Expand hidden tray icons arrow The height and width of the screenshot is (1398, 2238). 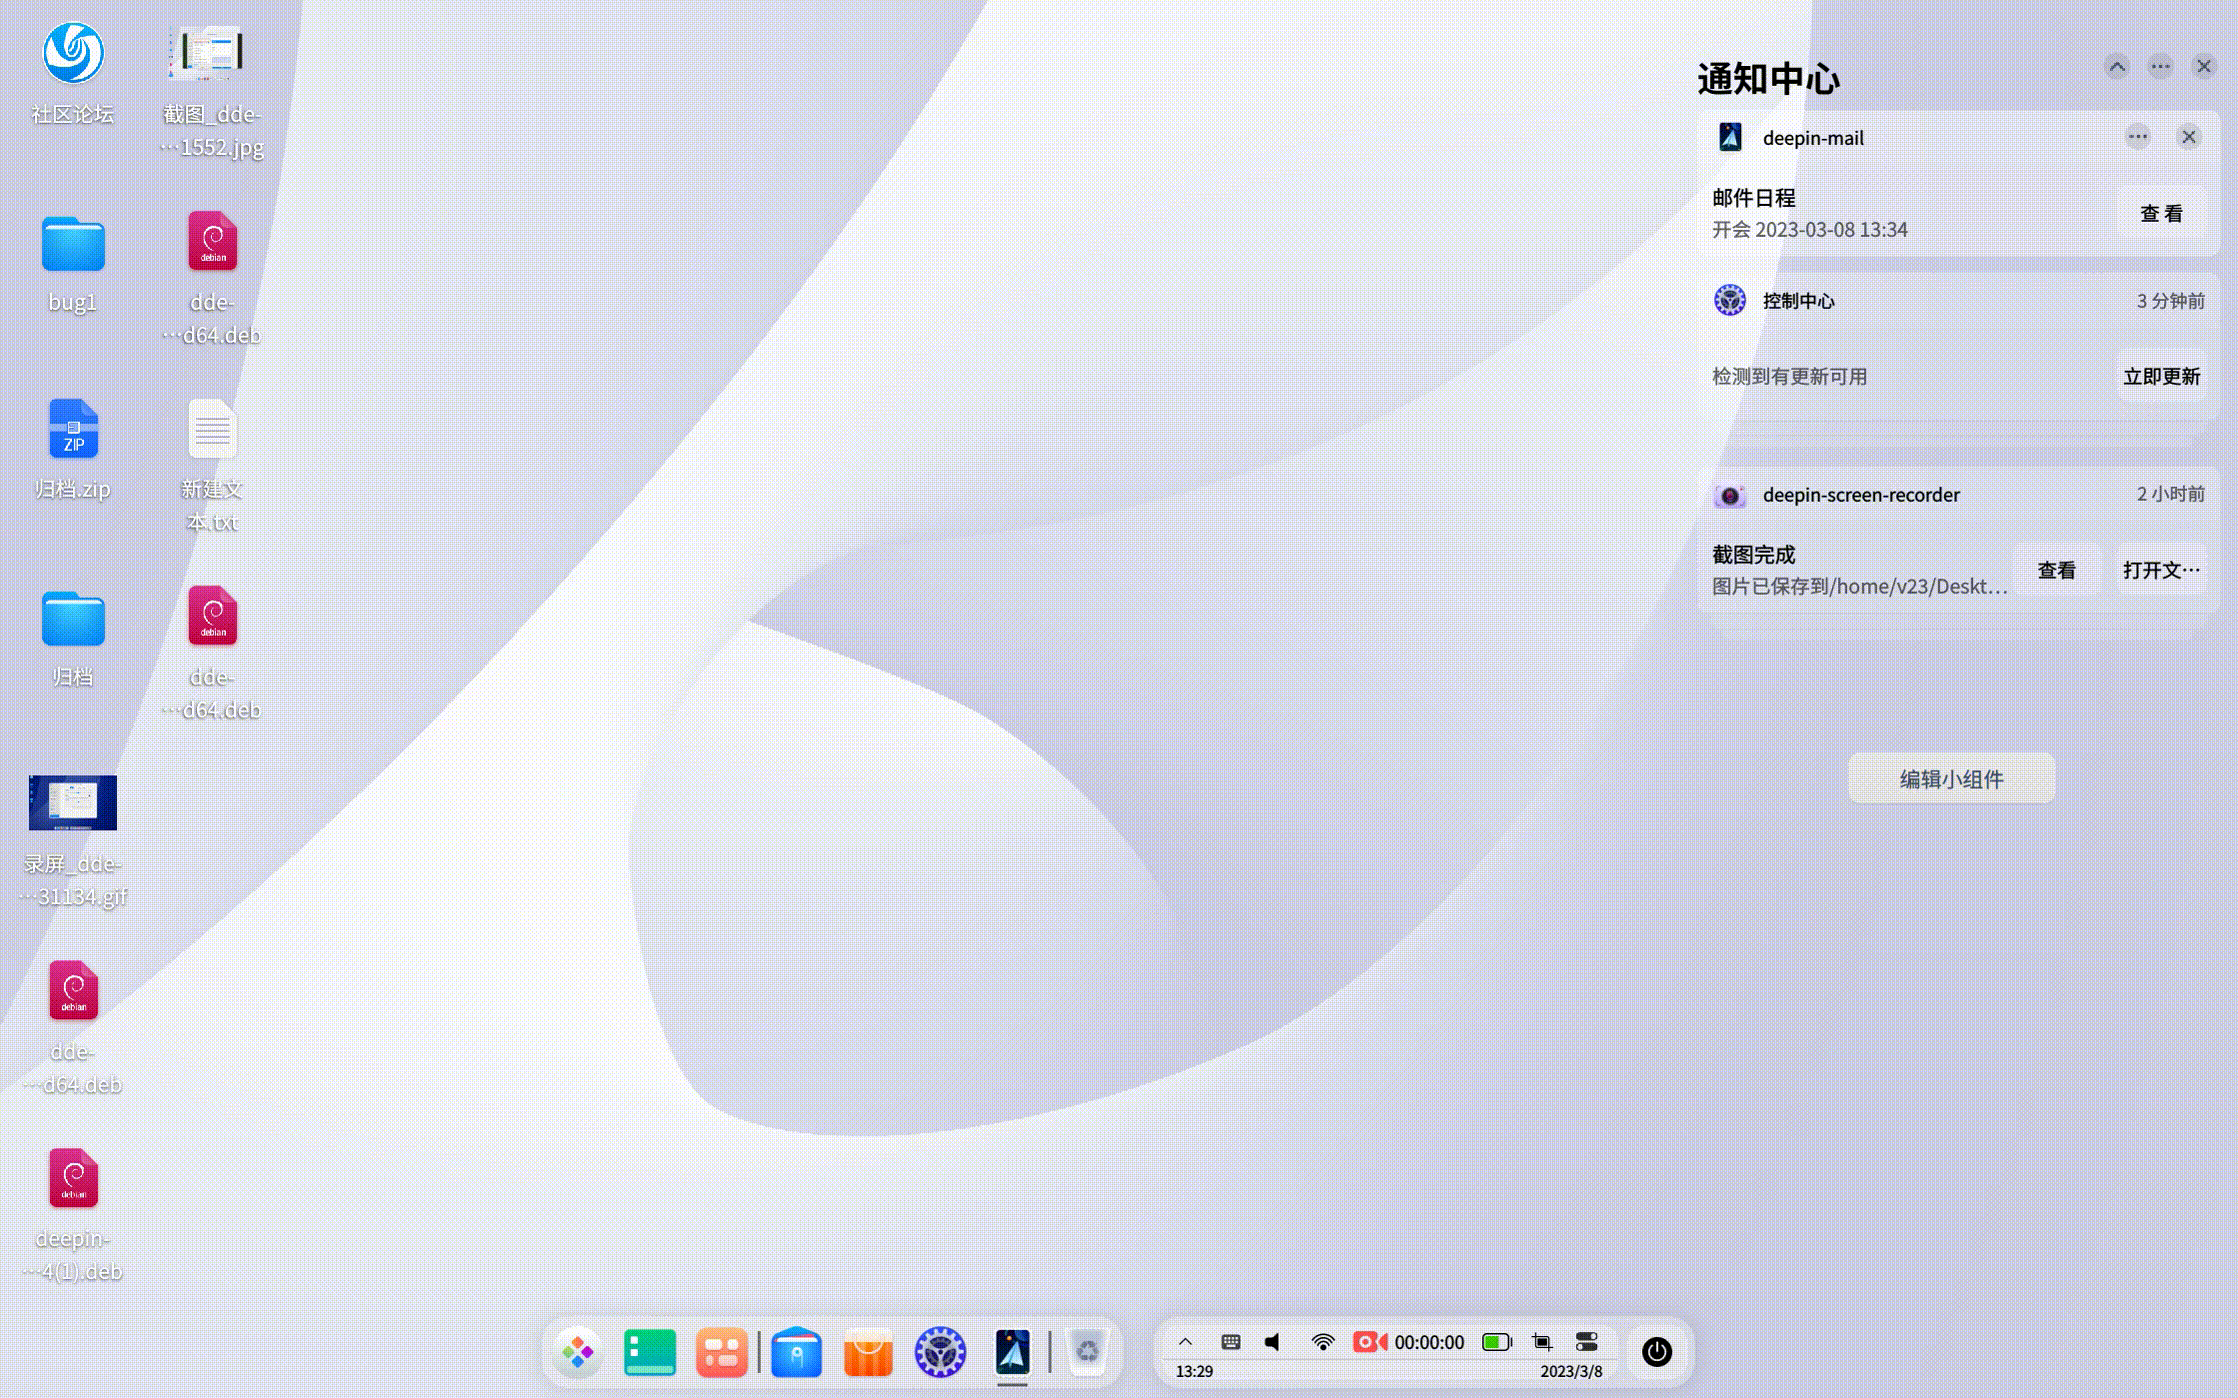[x=1185, y=1342]
